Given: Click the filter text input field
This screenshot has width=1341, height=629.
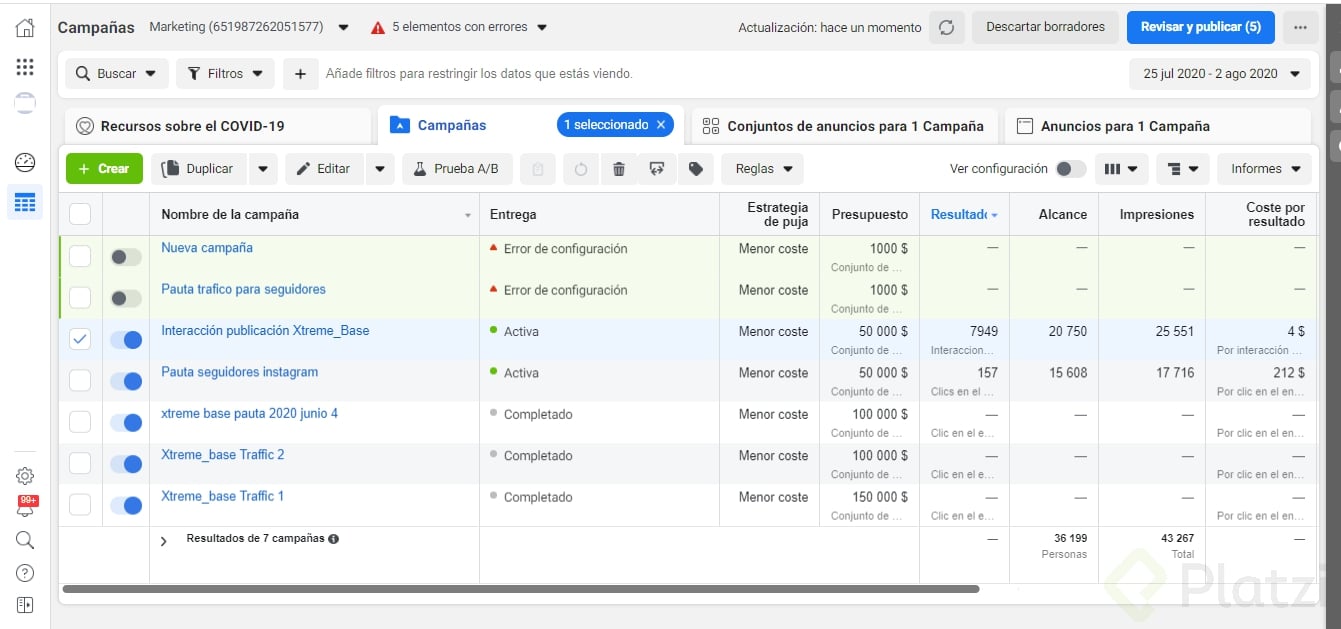Looking at the screenshot, I should pos(720,73).
